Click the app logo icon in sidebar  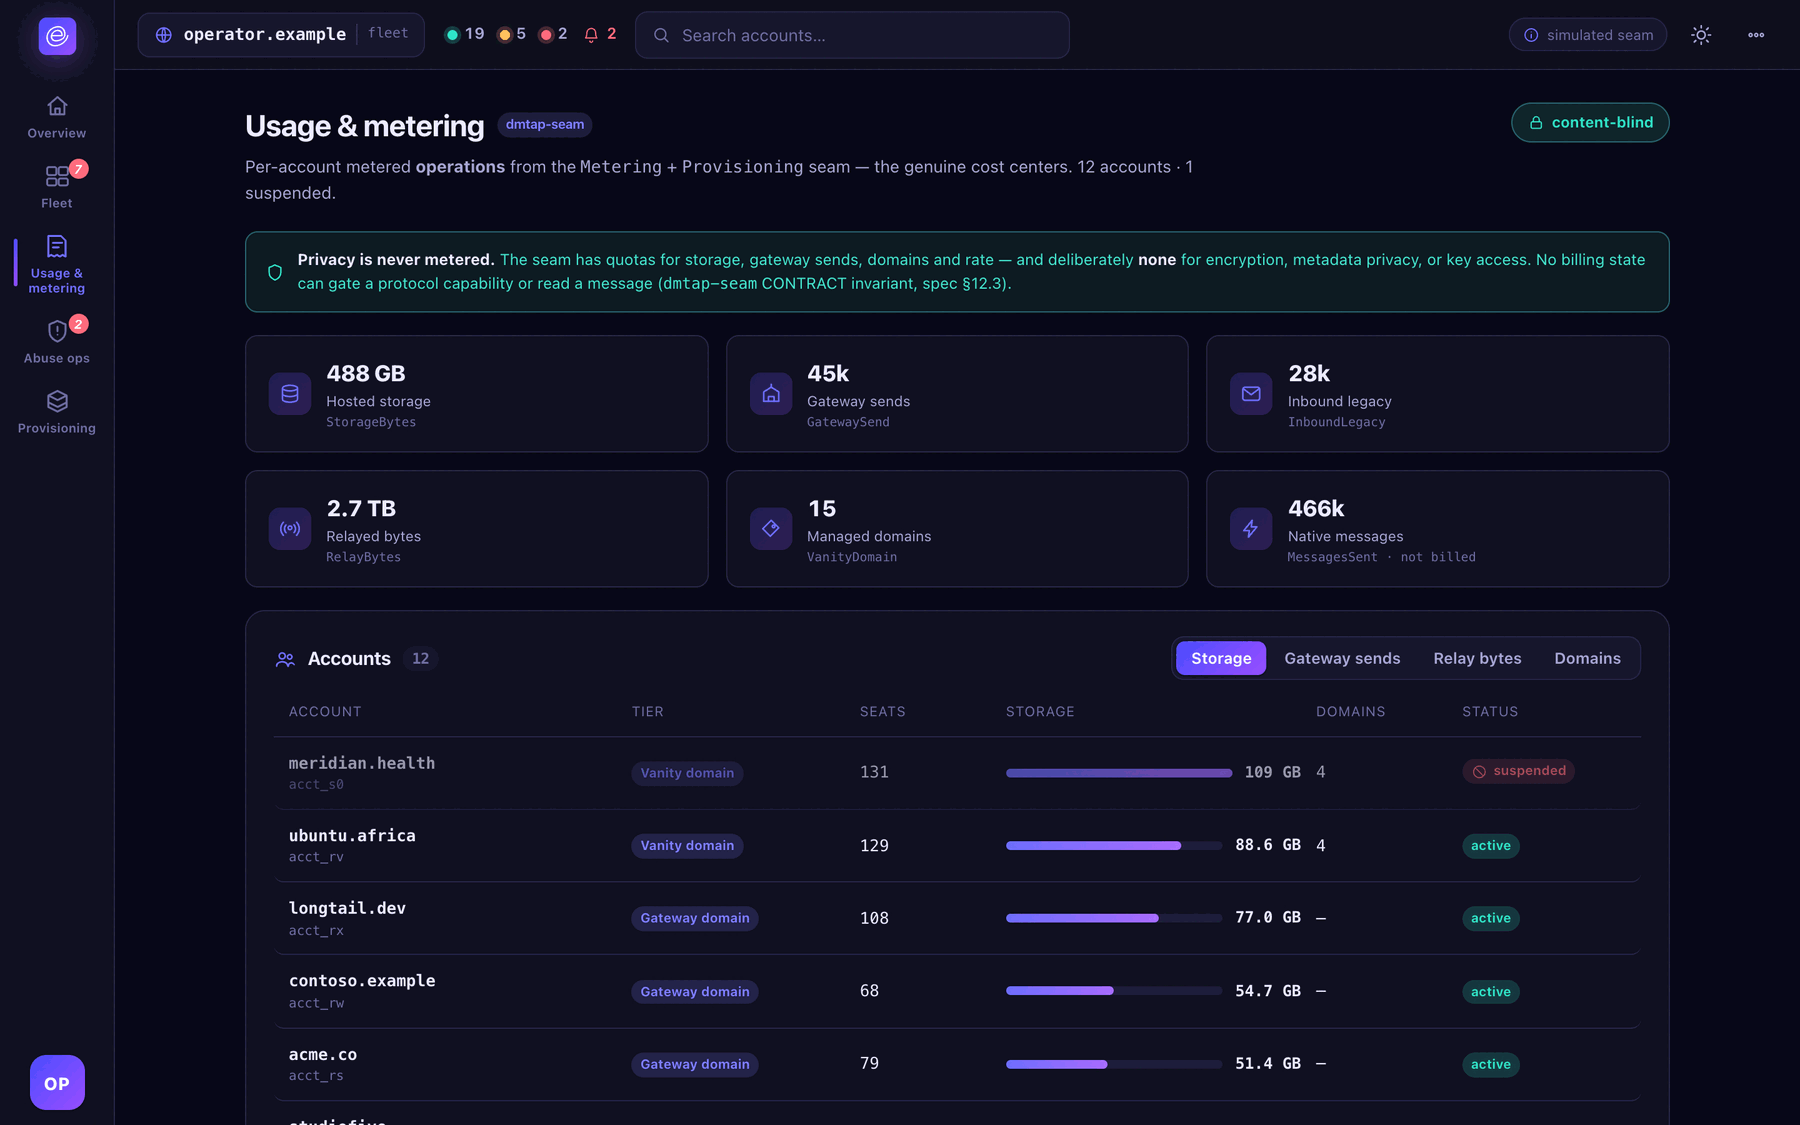57,36
